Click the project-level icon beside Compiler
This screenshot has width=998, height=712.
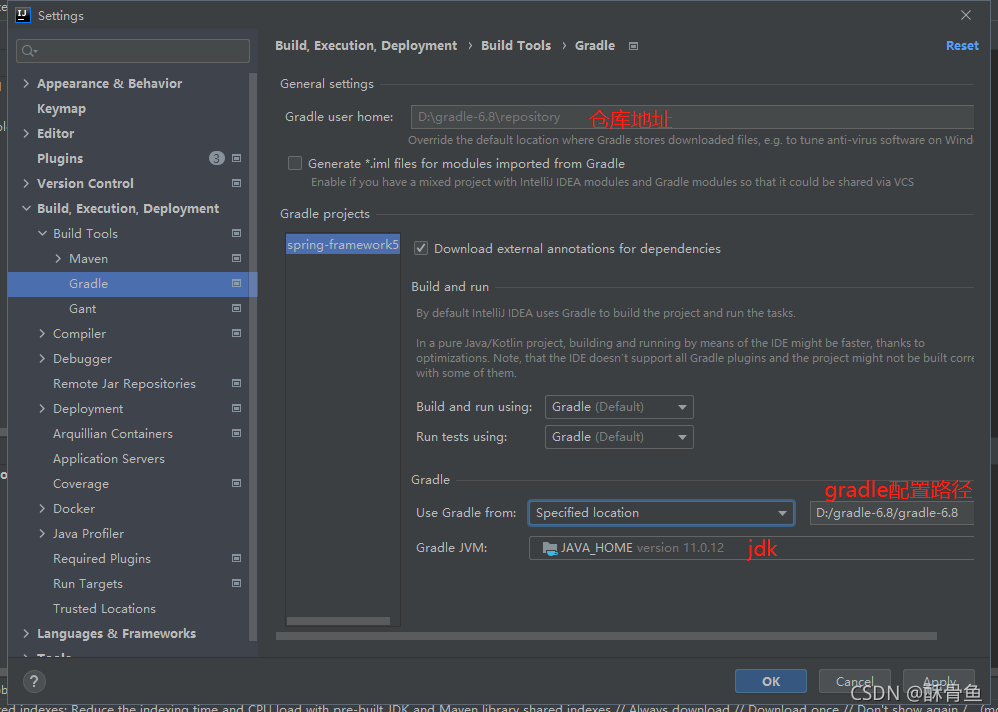coord(237,333)
